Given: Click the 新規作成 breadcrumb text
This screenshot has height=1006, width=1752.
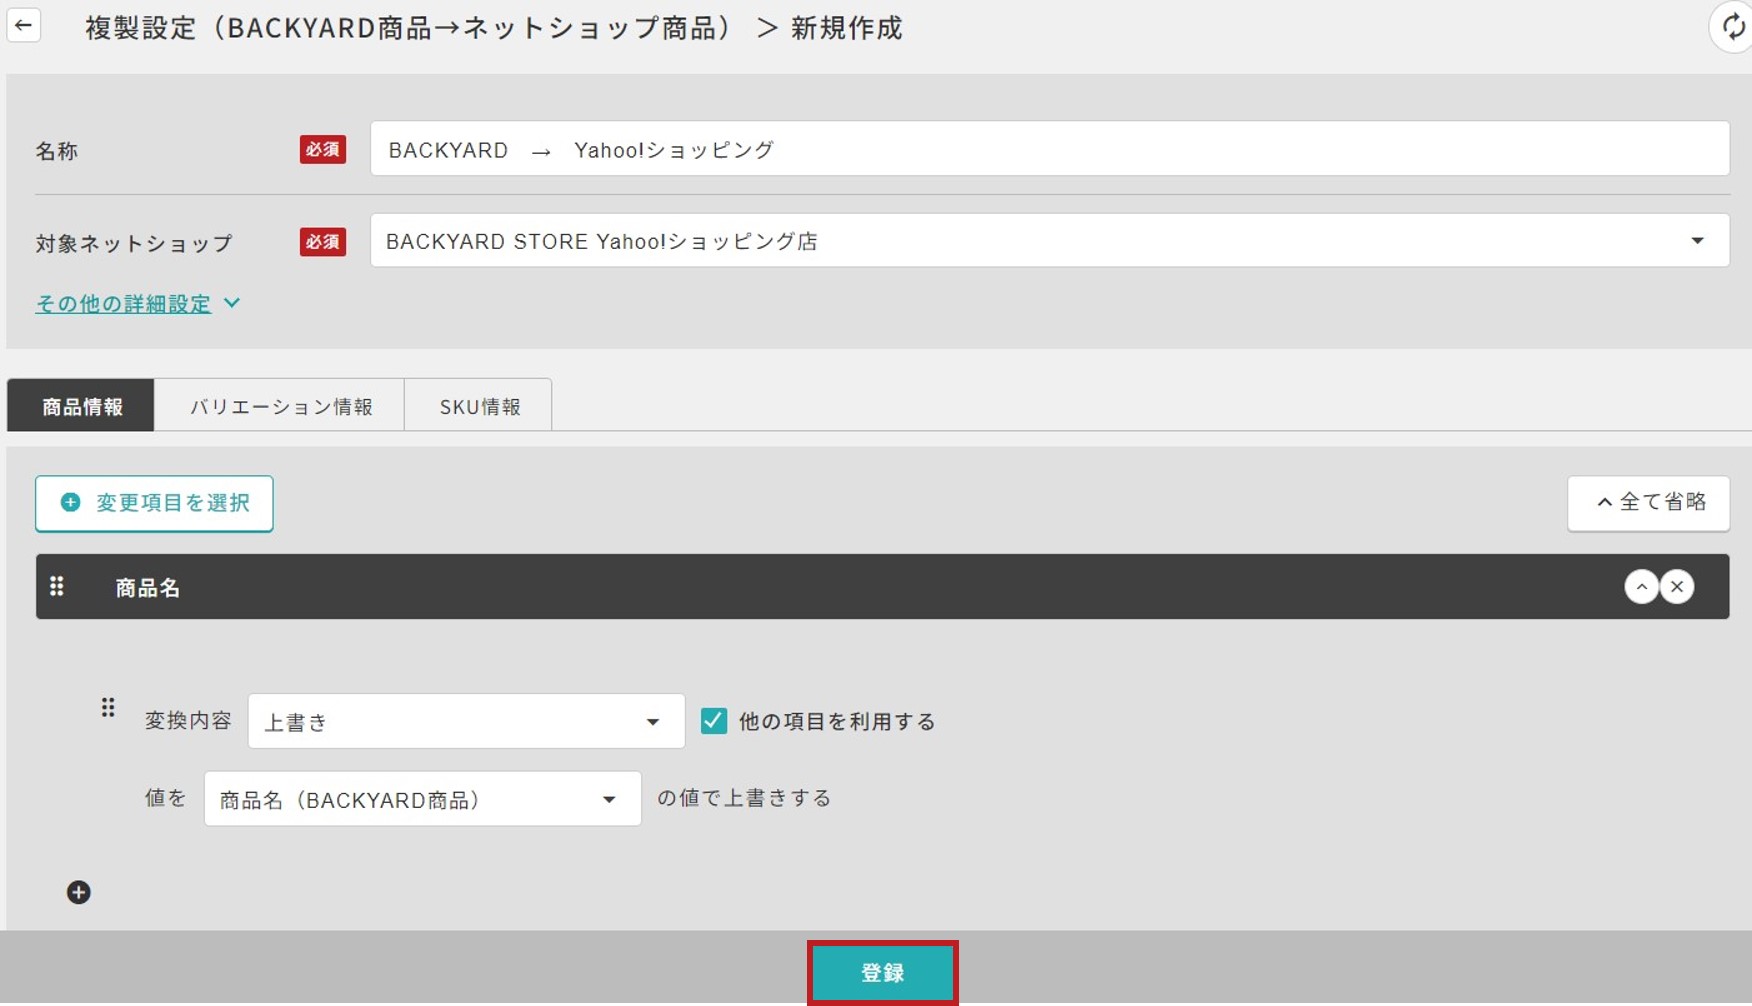Looking at the screenshot, I should (x=847, y=28).
